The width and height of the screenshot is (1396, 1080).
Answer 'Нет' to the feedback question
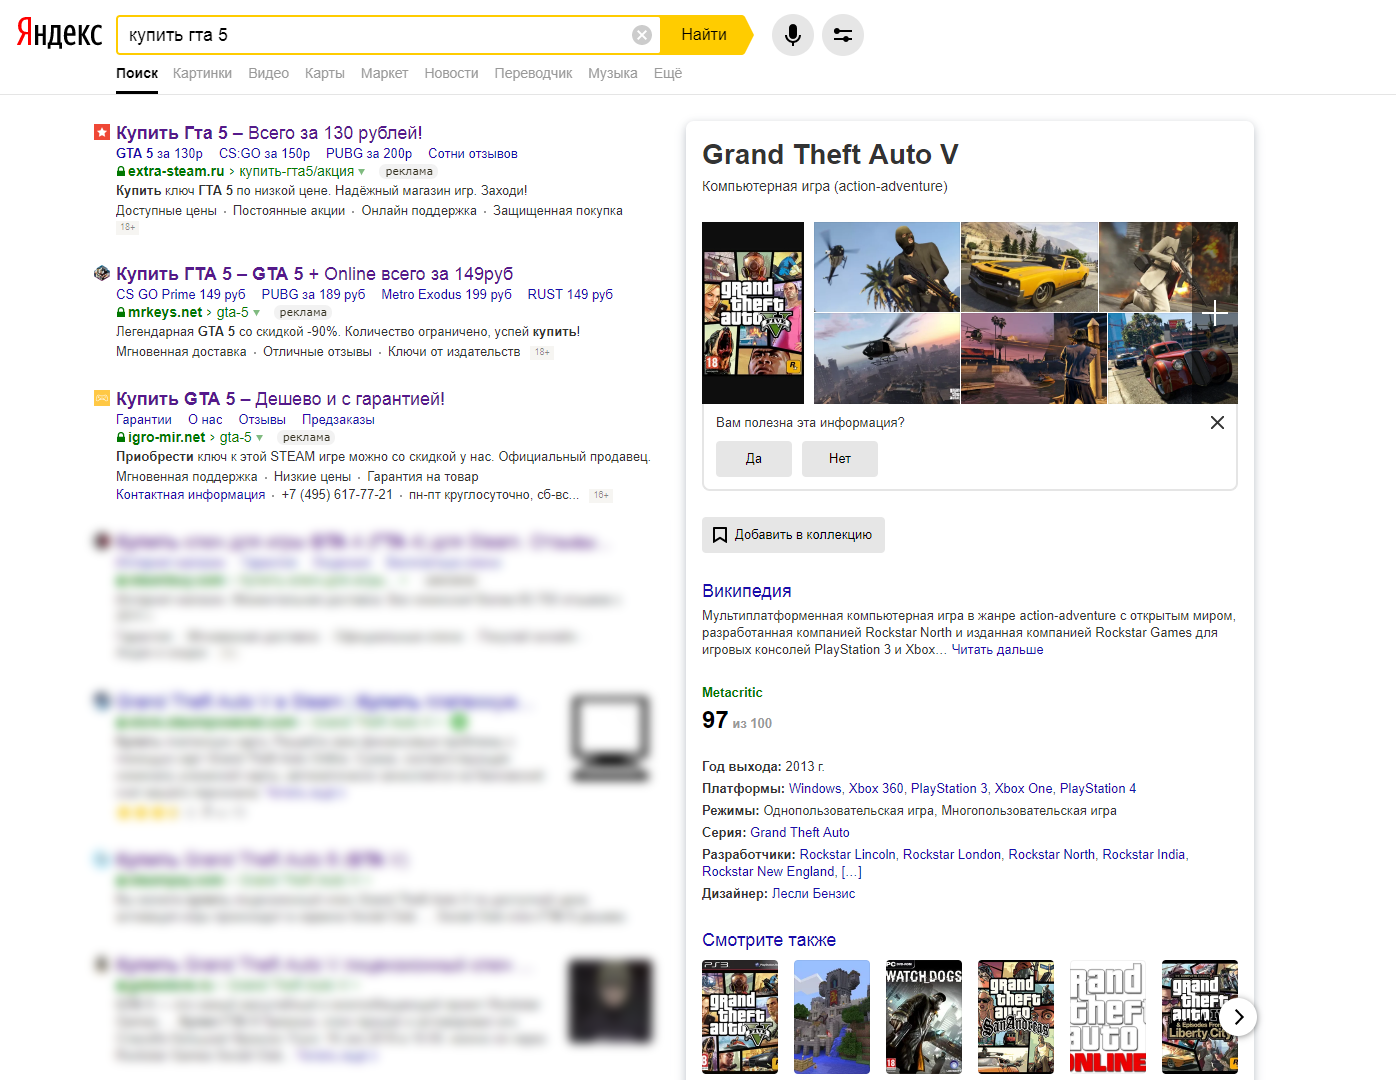click(840, 459)
